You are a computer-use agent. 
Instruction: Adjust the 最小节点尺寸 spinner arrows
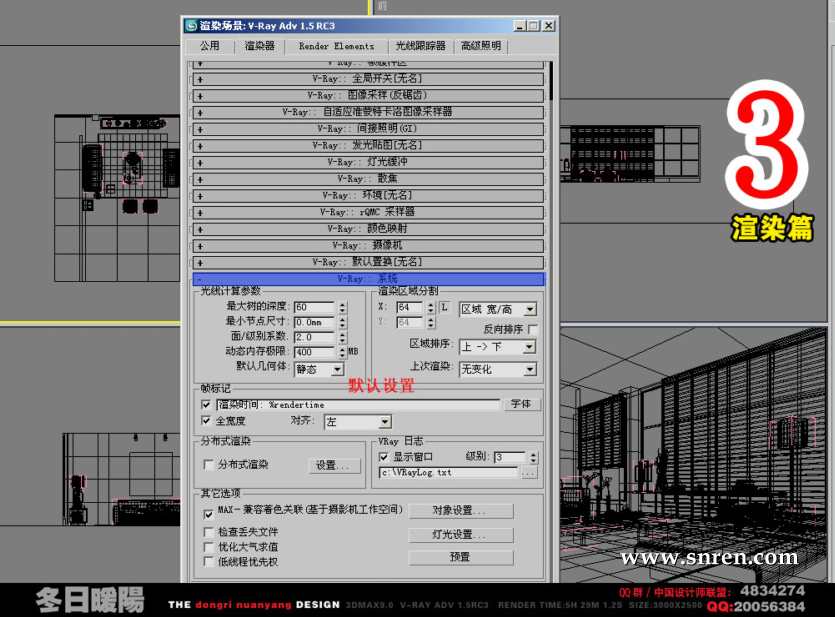pyautogui.click(x=342, y=322)
